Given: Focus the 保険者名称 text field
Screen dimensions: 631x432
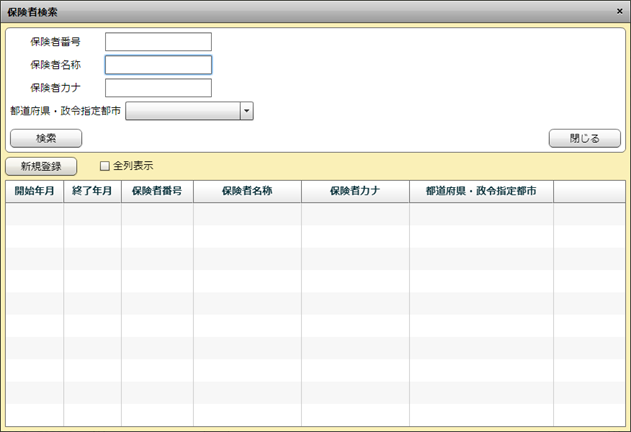Looking at the screenshot, I should 158,65.
